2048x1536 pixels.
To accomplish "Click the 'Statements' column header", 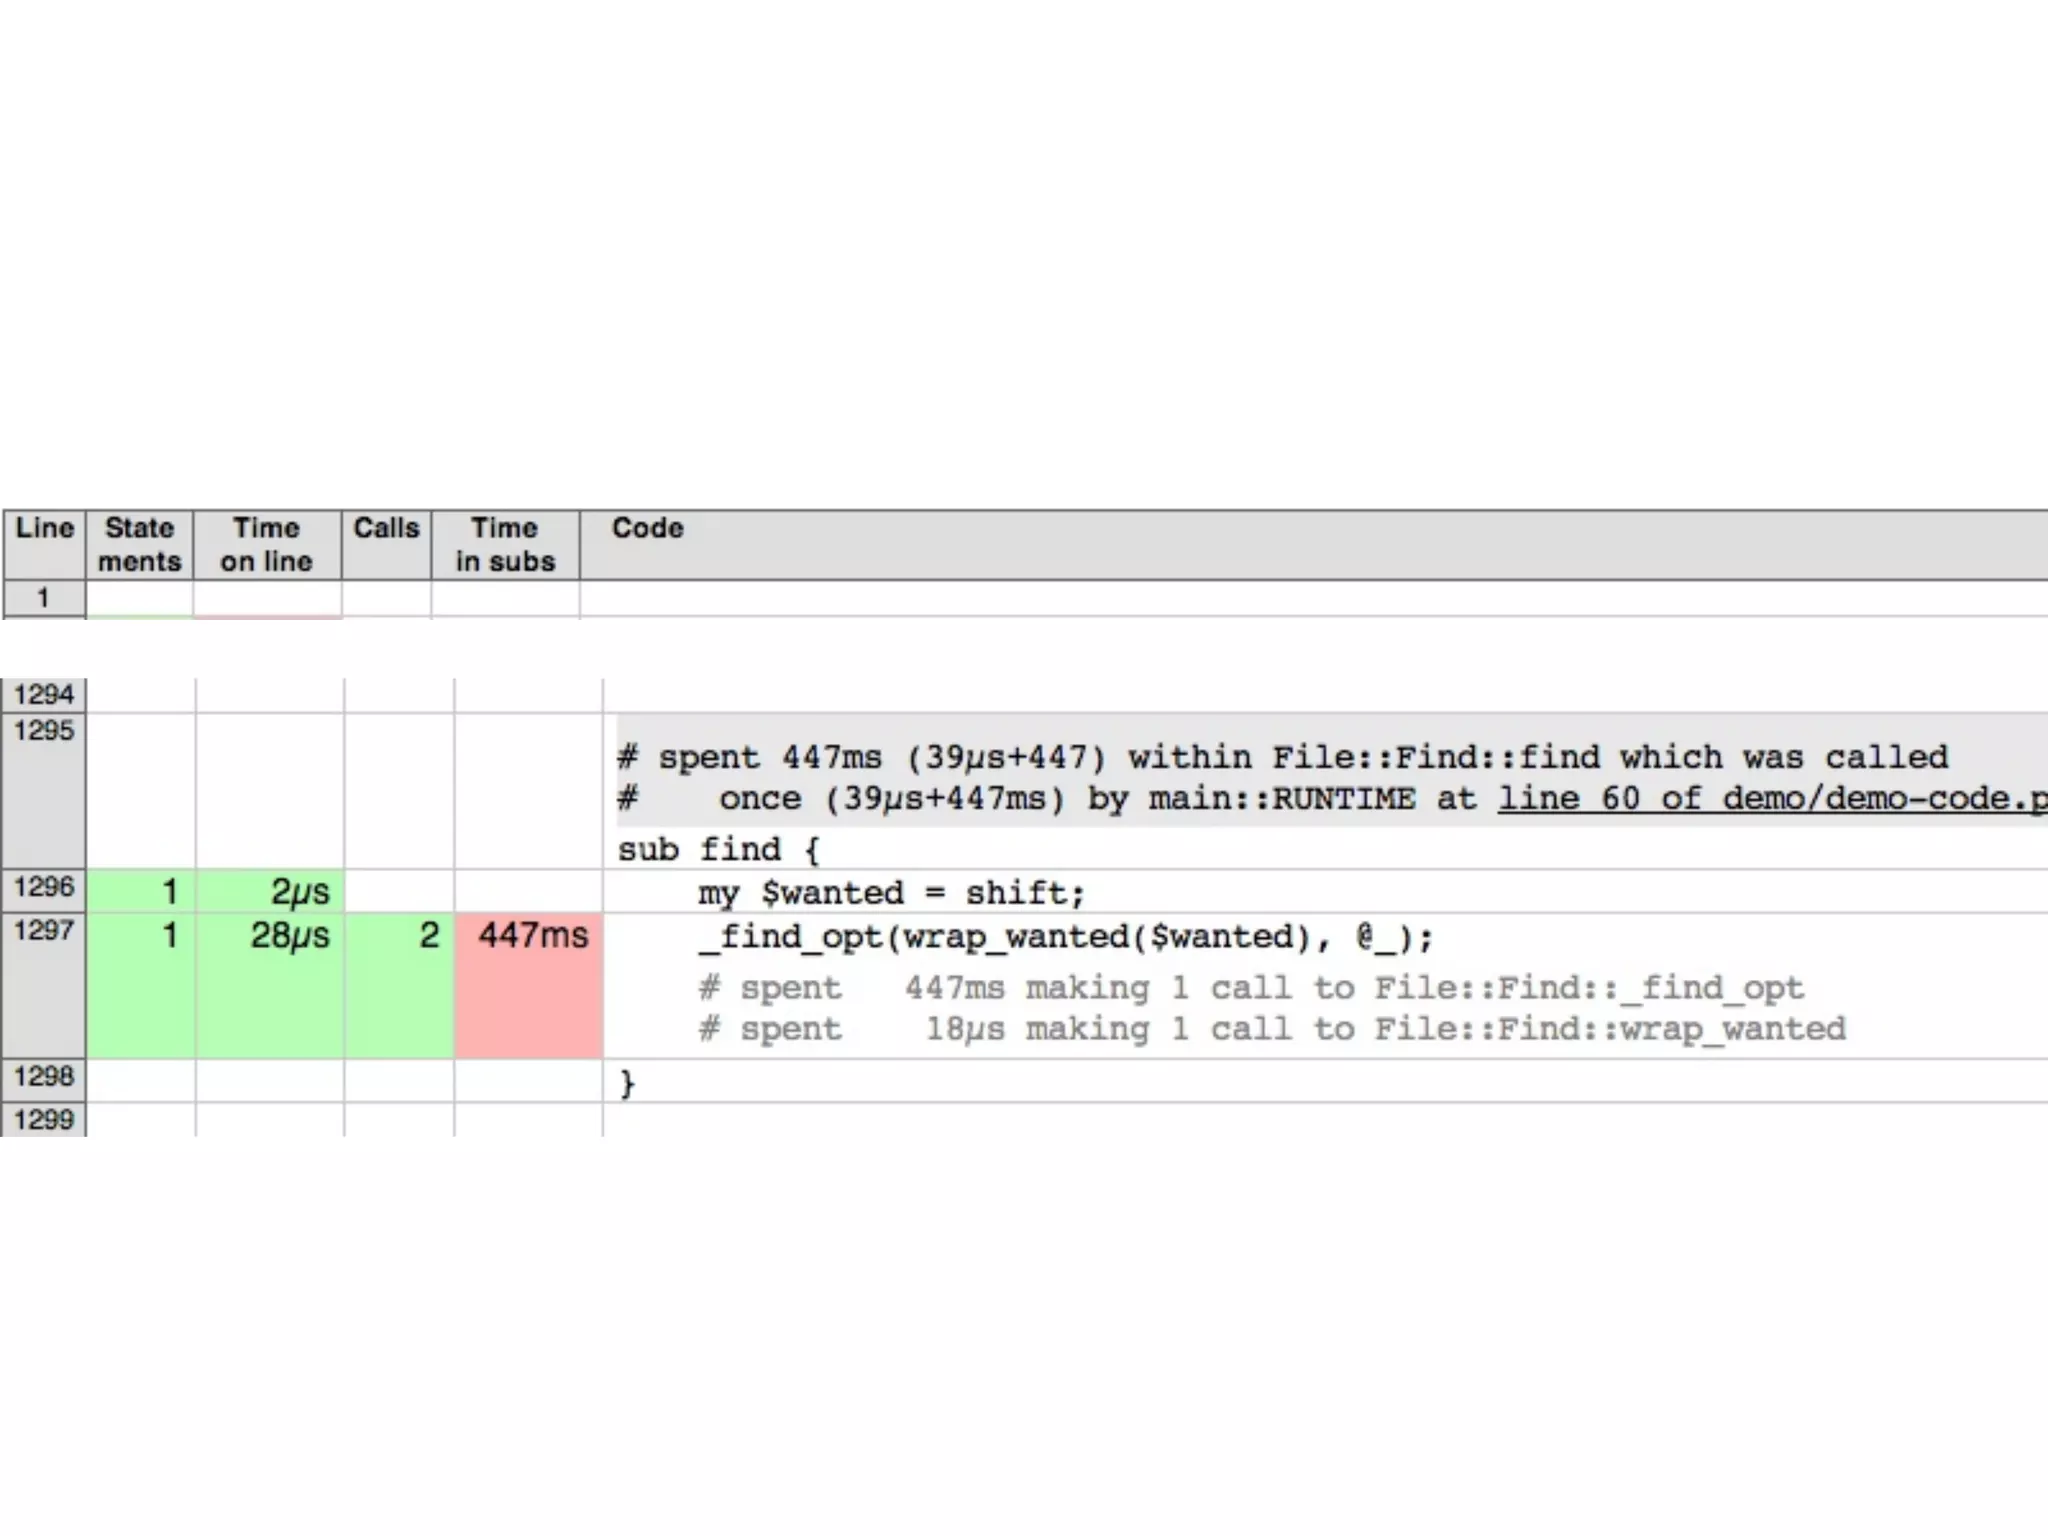I will 139,544.
